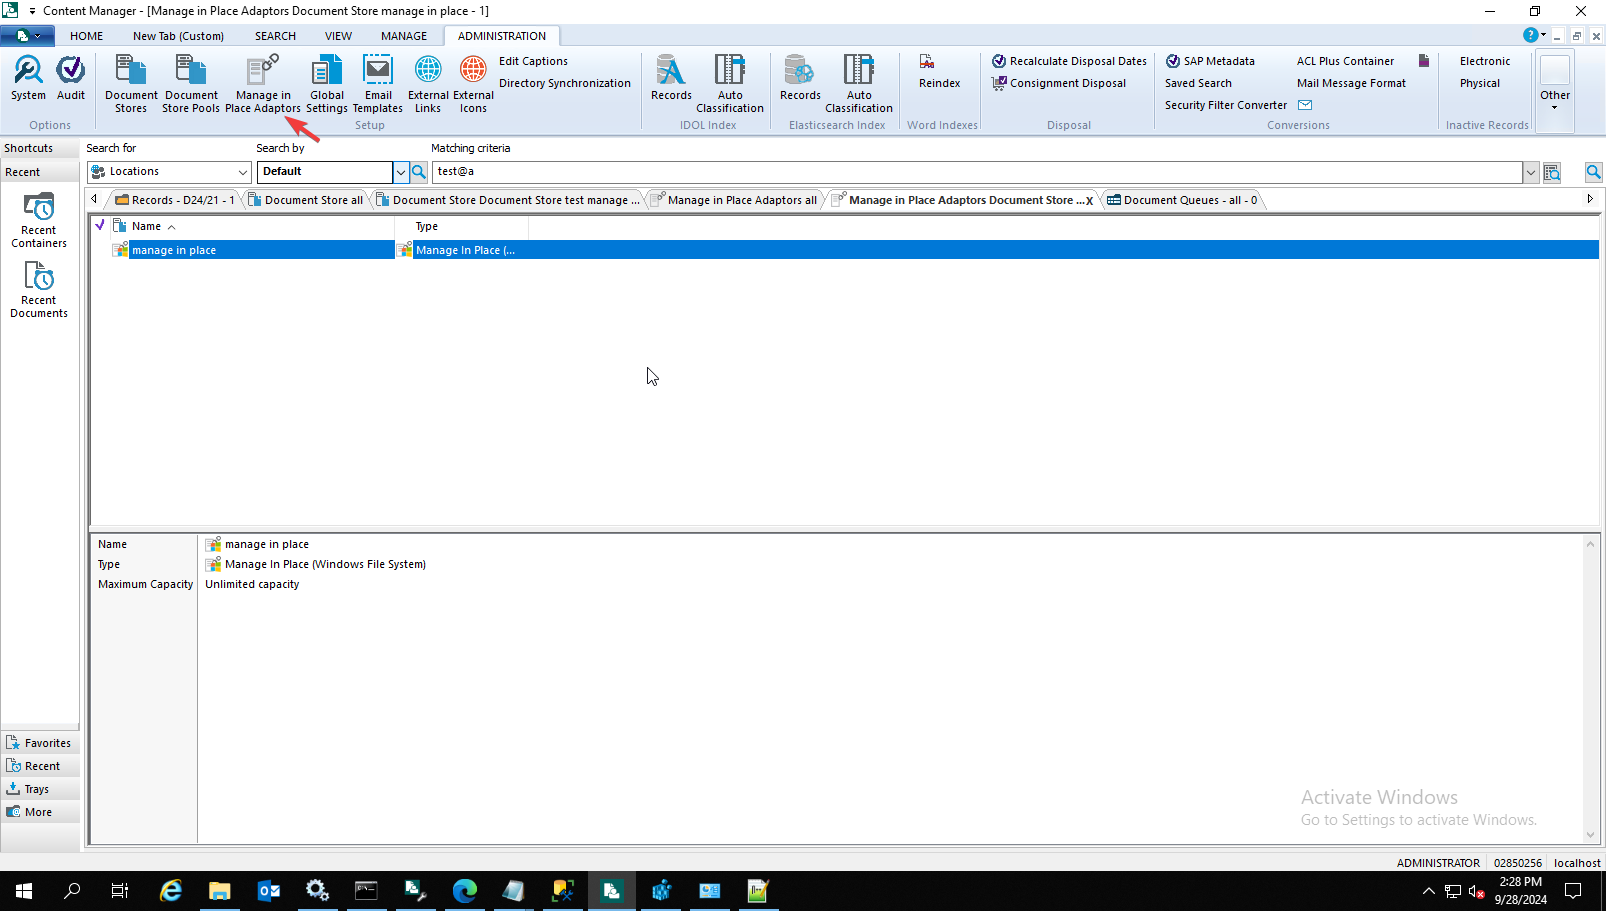1606x911 pixels.
Task: Run search with magnifier at far right
Action: click(x=1593, y=172)
